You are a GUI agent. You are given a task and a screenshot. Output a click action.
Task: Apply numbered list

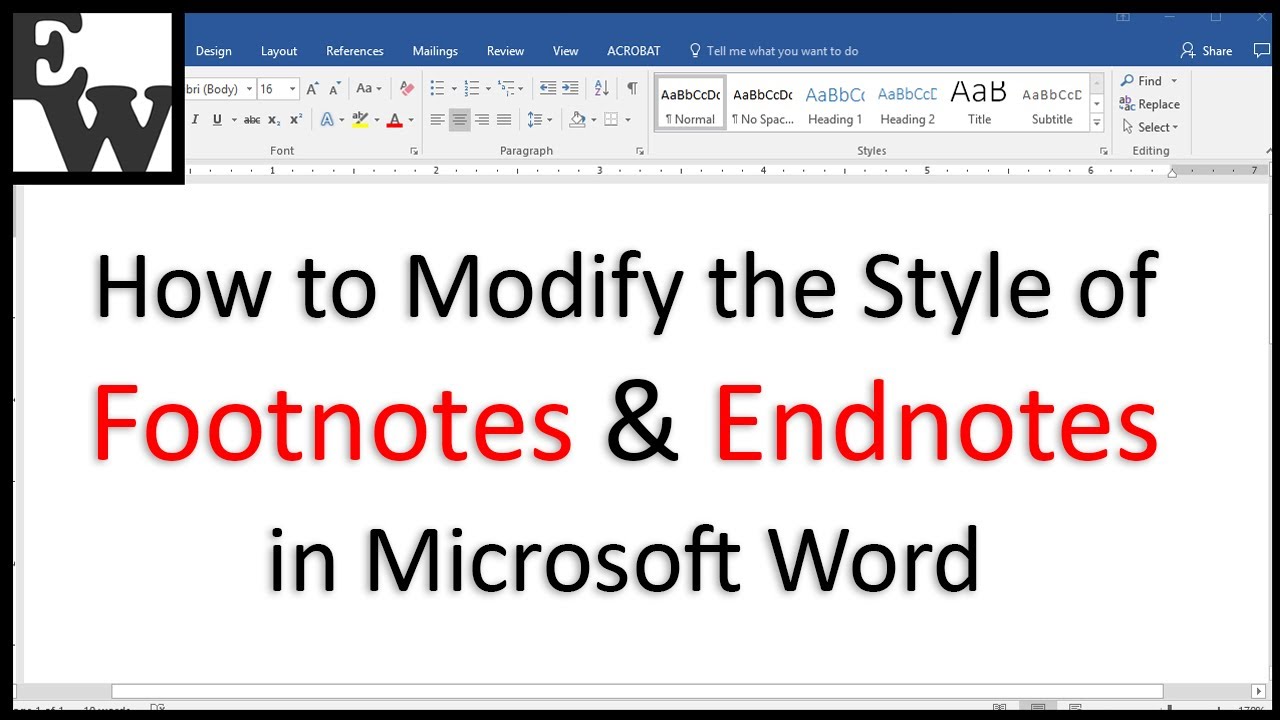point(472,89)
